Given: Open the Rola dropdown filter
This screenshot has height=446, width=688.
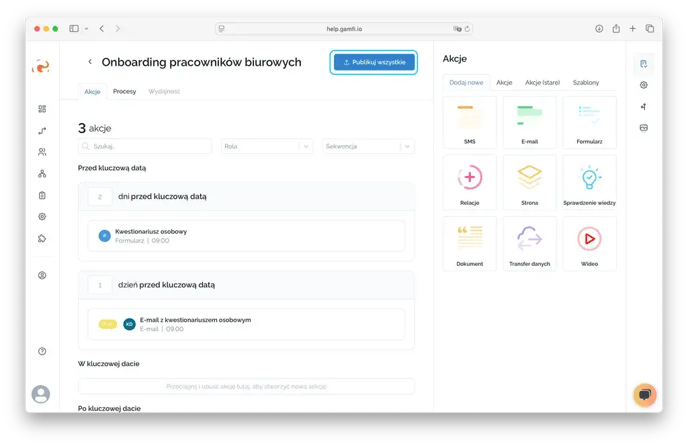Looking at the screenshot, I should click(266, 146).
